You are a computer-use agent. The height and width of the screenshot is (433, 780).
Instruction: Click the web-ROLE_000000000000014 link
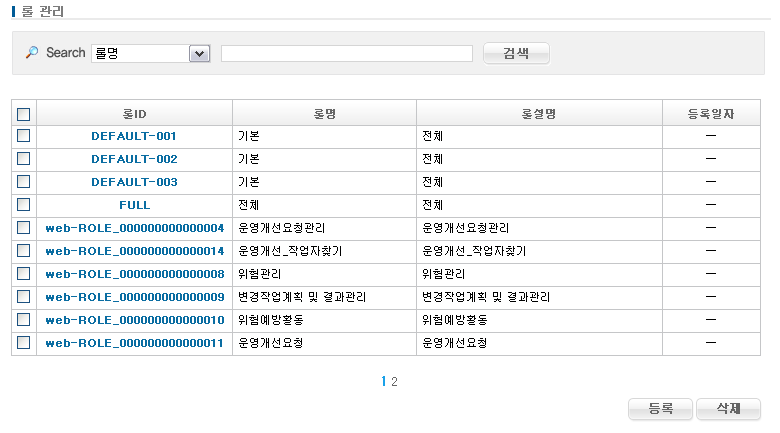(134, 251)
